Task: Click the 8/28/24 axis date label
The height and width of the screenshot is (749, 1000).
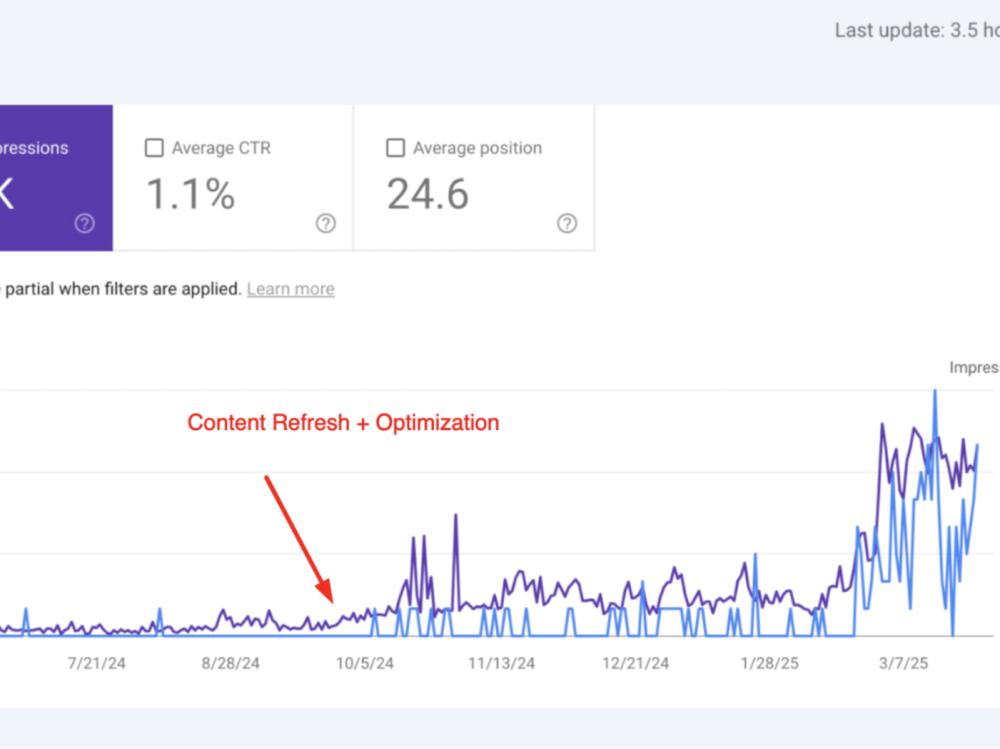Action: (x=231, y=664)
